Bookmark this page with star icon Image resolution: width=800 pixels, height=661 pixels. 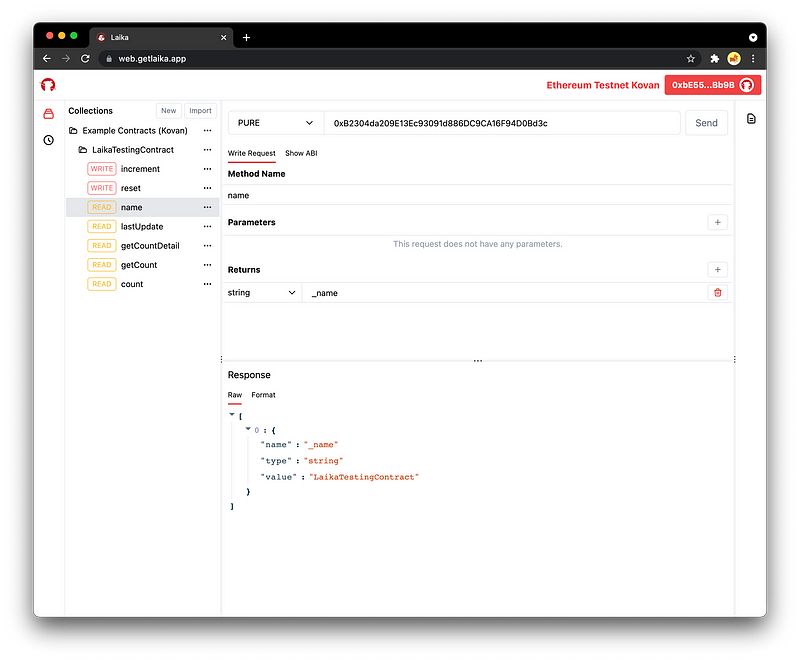click(x=691, y=59)
